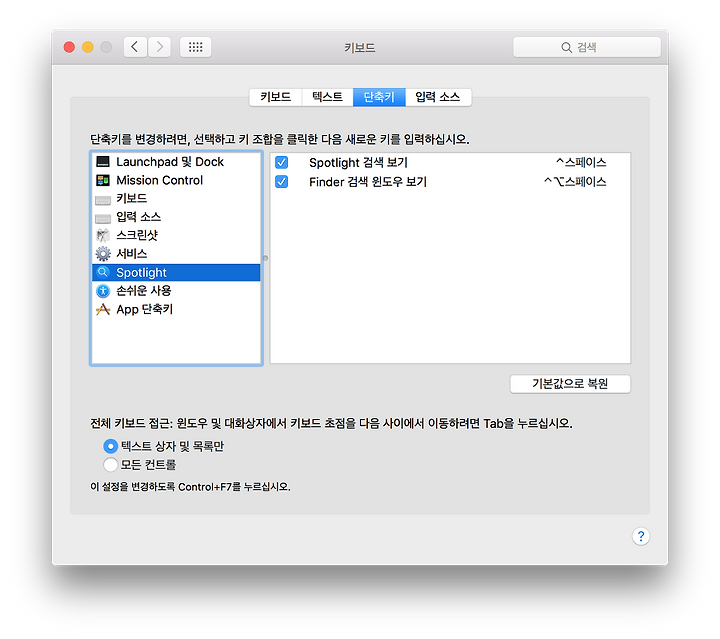720x639 pixels.
Task: Click the 키보드 category keyboard icon
Action: point(103,200)
